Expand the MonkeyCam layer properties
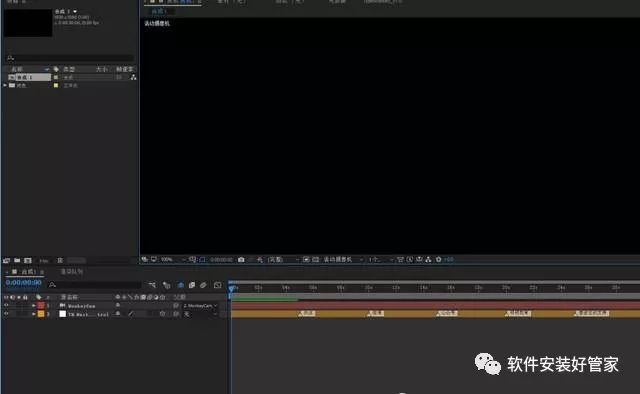640x394 pixels. pos(33,305)
